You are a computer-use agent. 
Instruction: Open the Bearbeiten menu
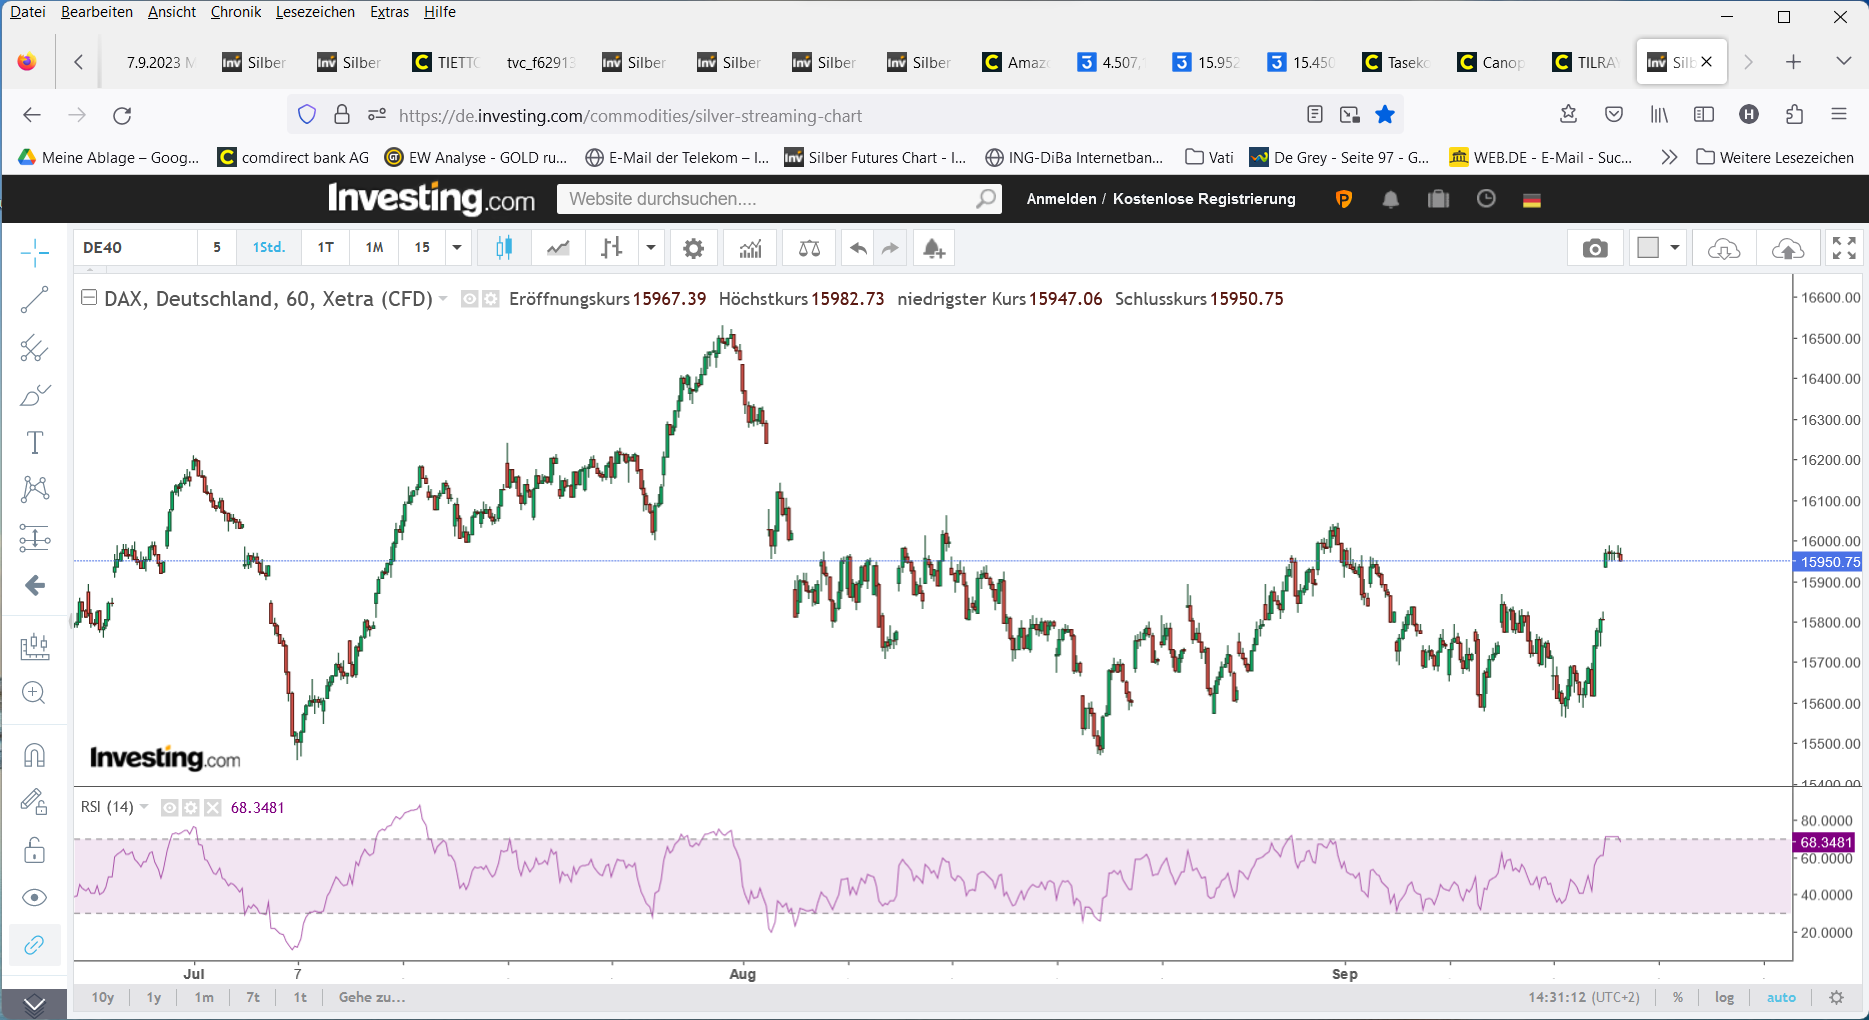pos(97,12)
